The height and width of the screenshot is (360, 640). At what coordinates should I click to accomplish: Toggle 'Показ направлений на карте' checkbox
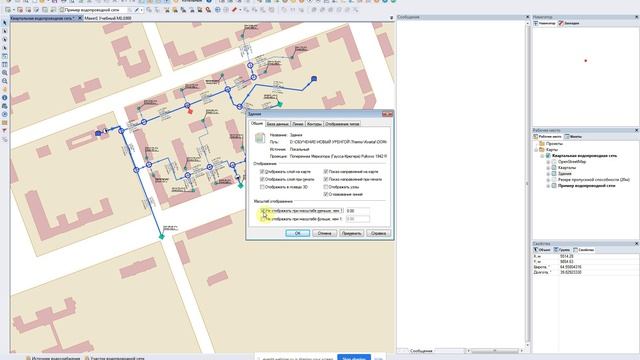click(326, 172)
